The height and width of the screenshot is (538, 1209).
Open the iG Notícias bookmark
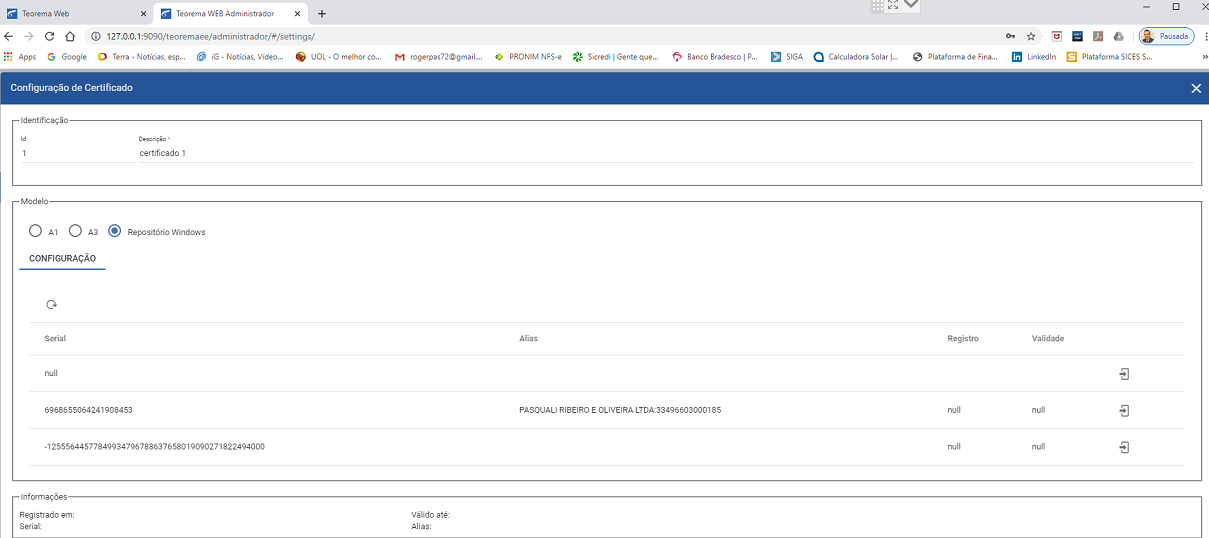click(x=240, y=57)
